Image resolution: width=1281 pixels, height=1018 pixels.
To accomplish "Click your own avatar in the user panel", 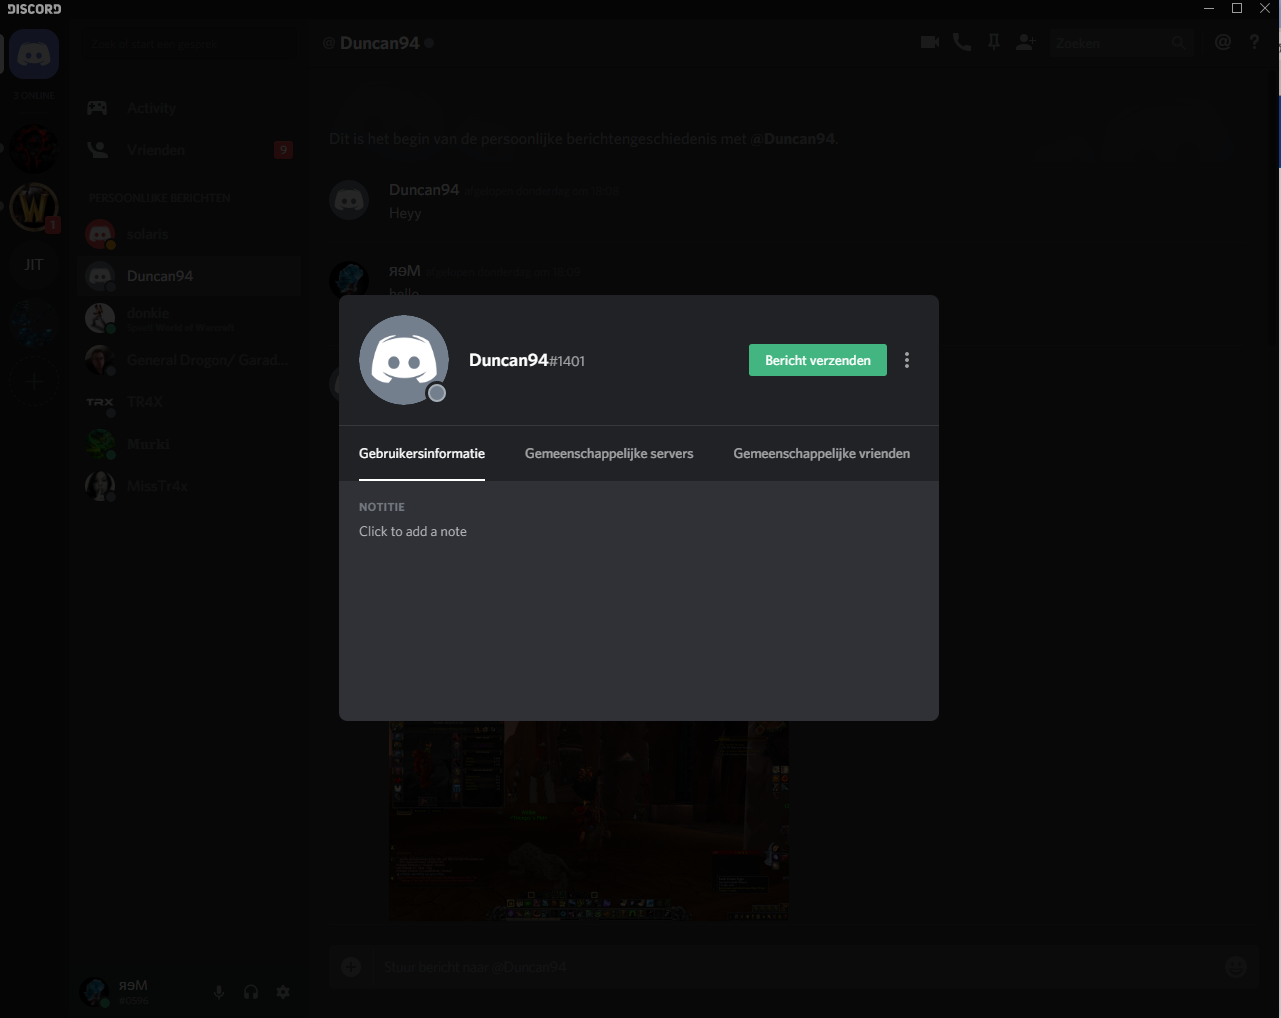I will tap(96, 992).
